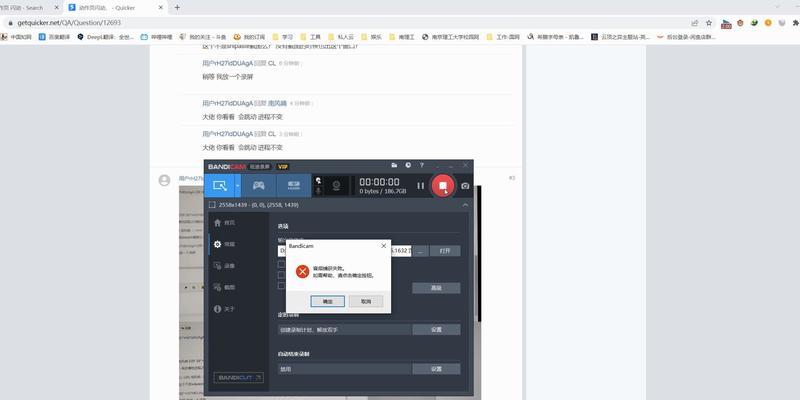The image size is (800, 400).
Task: Open the 哔哩哔哩 bookmark
Action: [157, 37]
